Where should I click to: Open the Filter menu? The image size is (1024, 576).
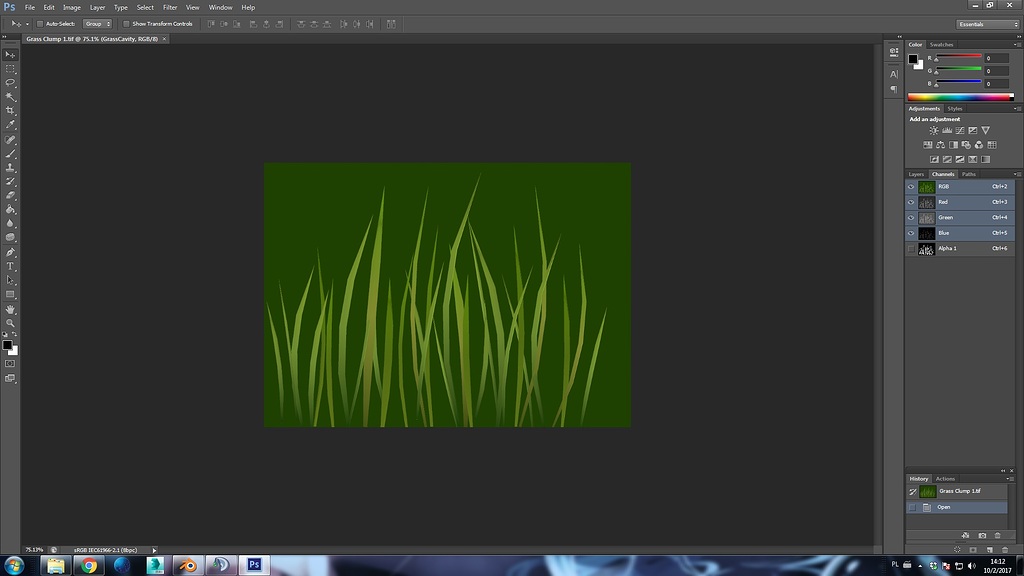170,8
